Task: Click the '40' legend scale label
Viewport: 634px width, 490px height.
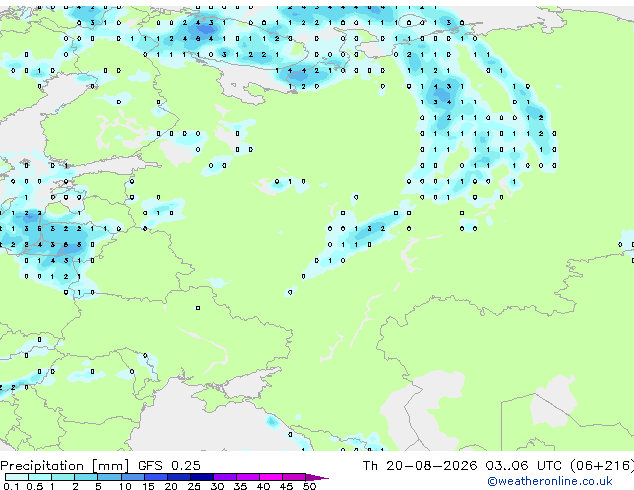Action: (264, 486)
